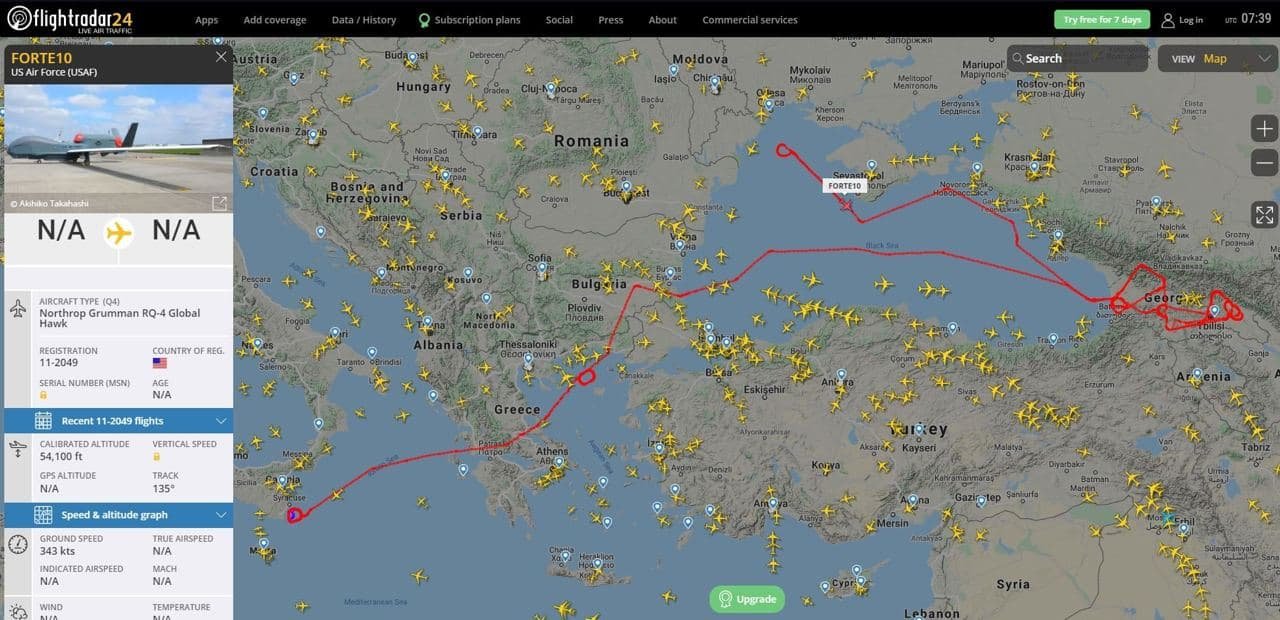Toggle fullscreen map icon
The width and height of the screenshot is (1280, 620).
click(1264, 215)
